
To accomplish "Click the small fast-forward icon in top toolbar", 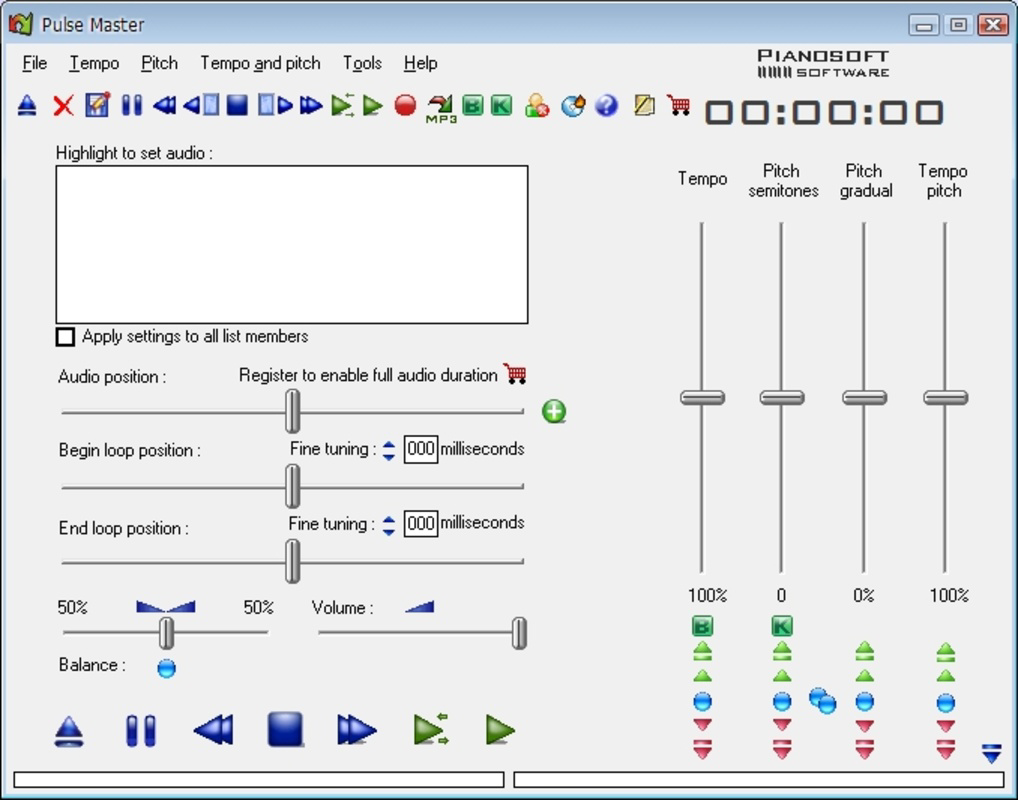I will [x=311, y=105].
